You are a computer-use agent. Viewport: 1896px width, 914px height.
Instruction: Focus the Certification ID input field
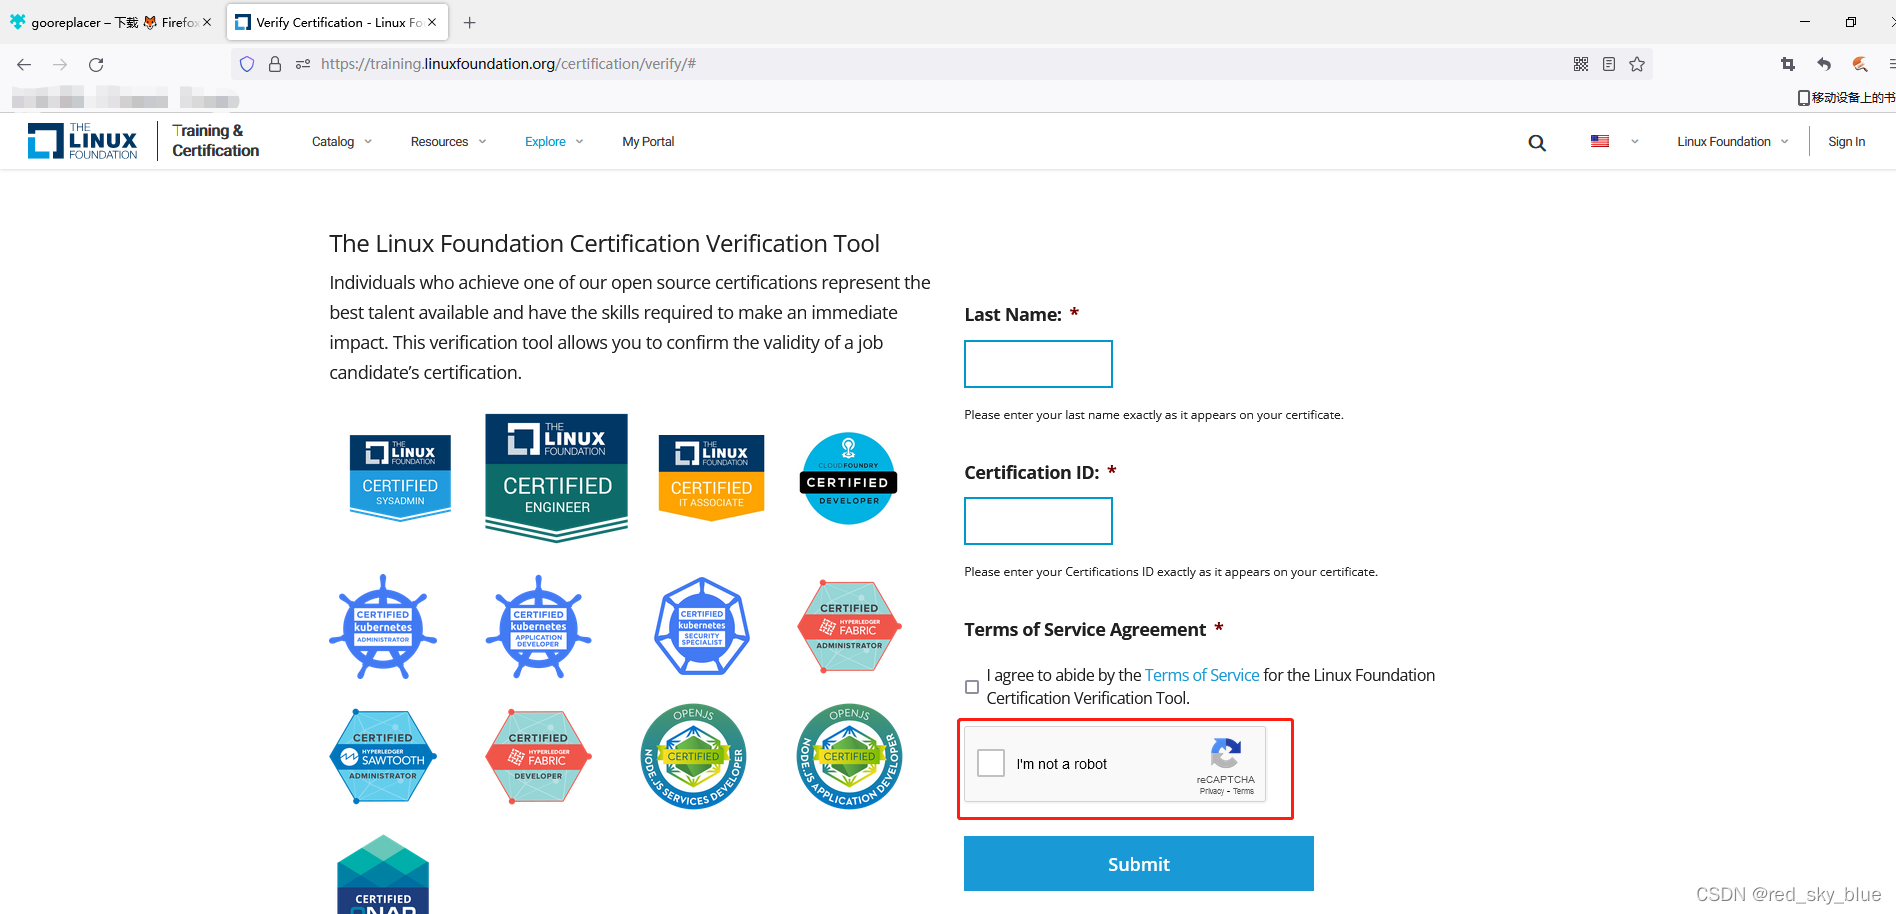point(1038,521)
